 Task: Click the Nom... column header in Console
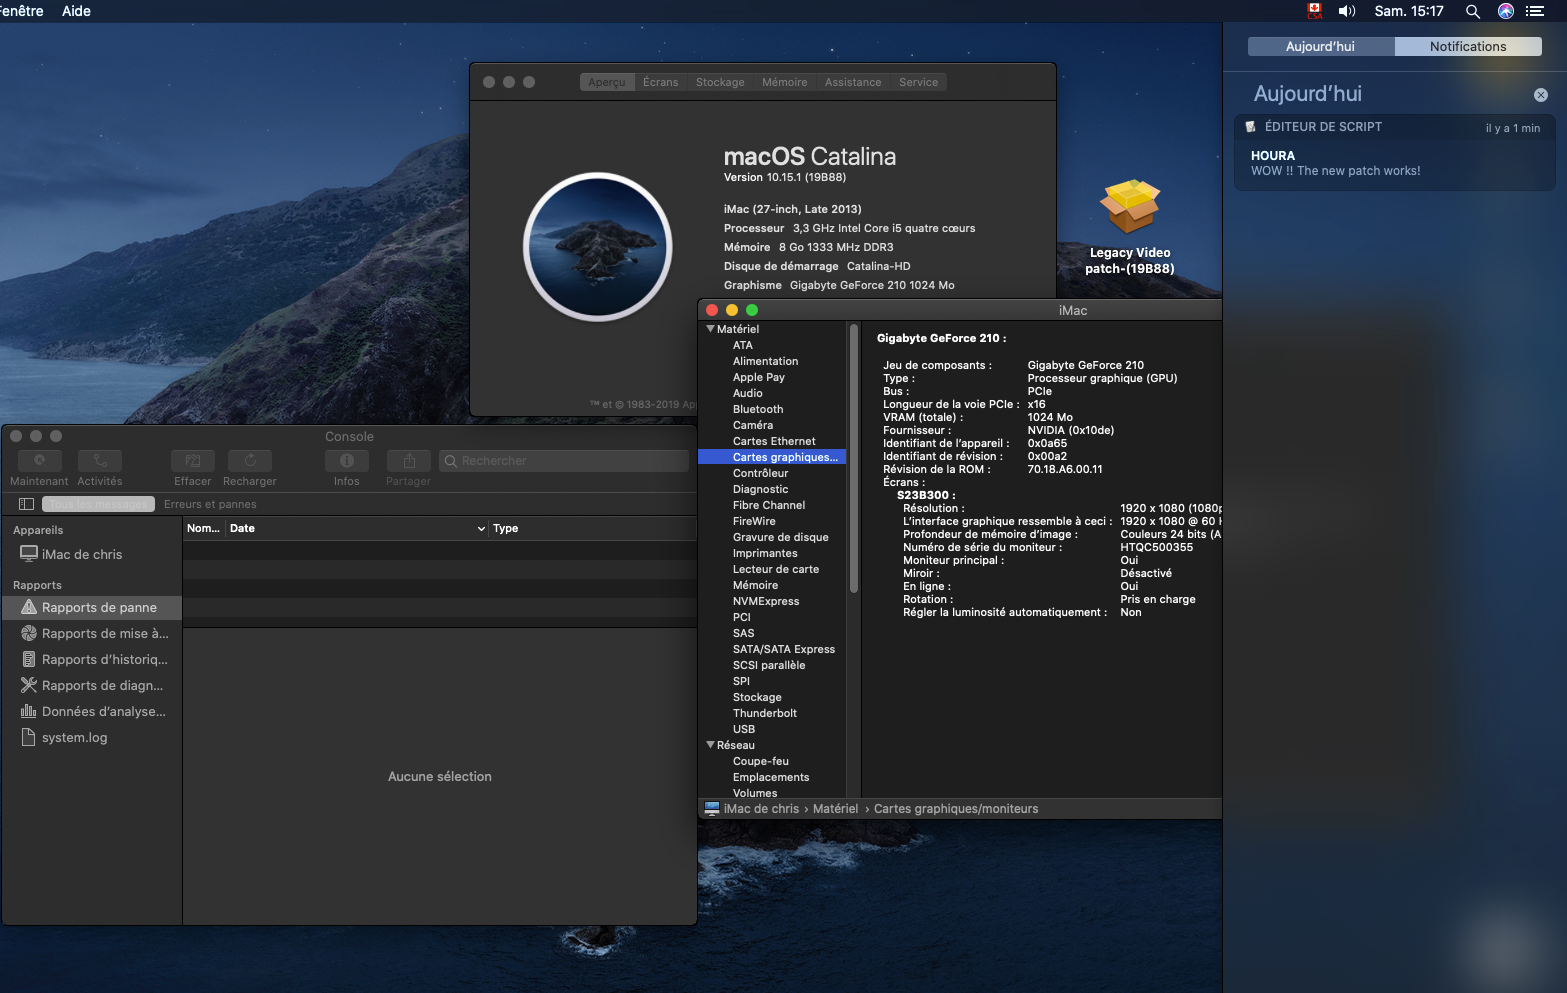[203, 529]
